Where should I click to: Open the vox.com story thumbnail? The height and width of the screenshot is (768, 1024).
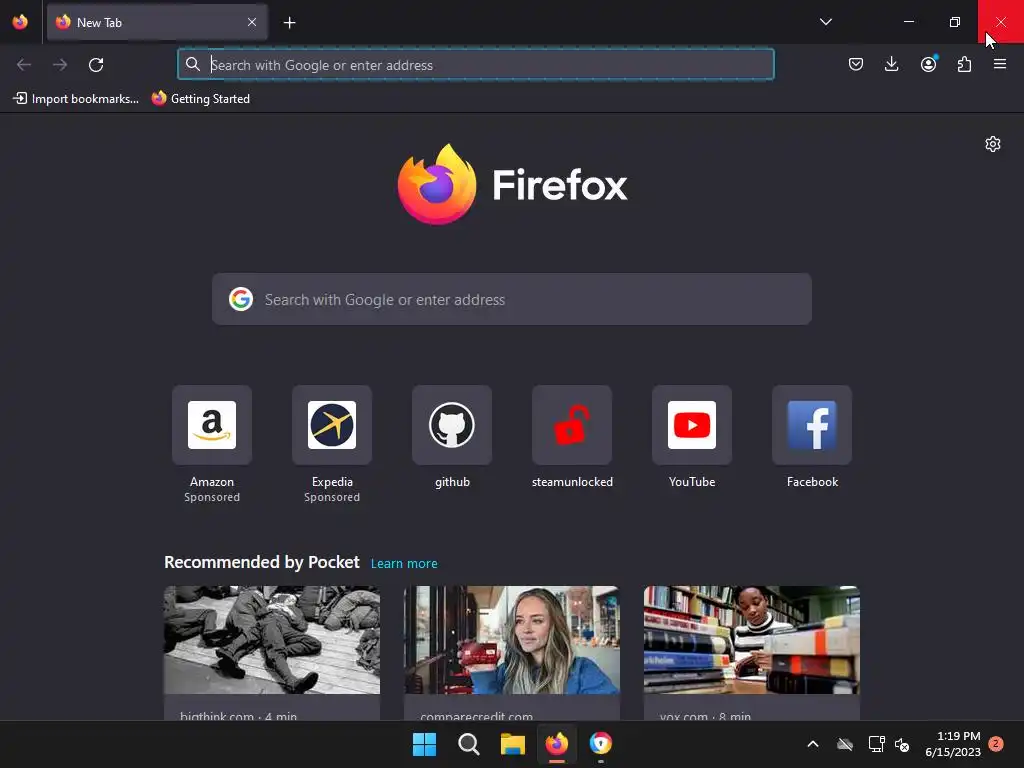pos(752,640)
